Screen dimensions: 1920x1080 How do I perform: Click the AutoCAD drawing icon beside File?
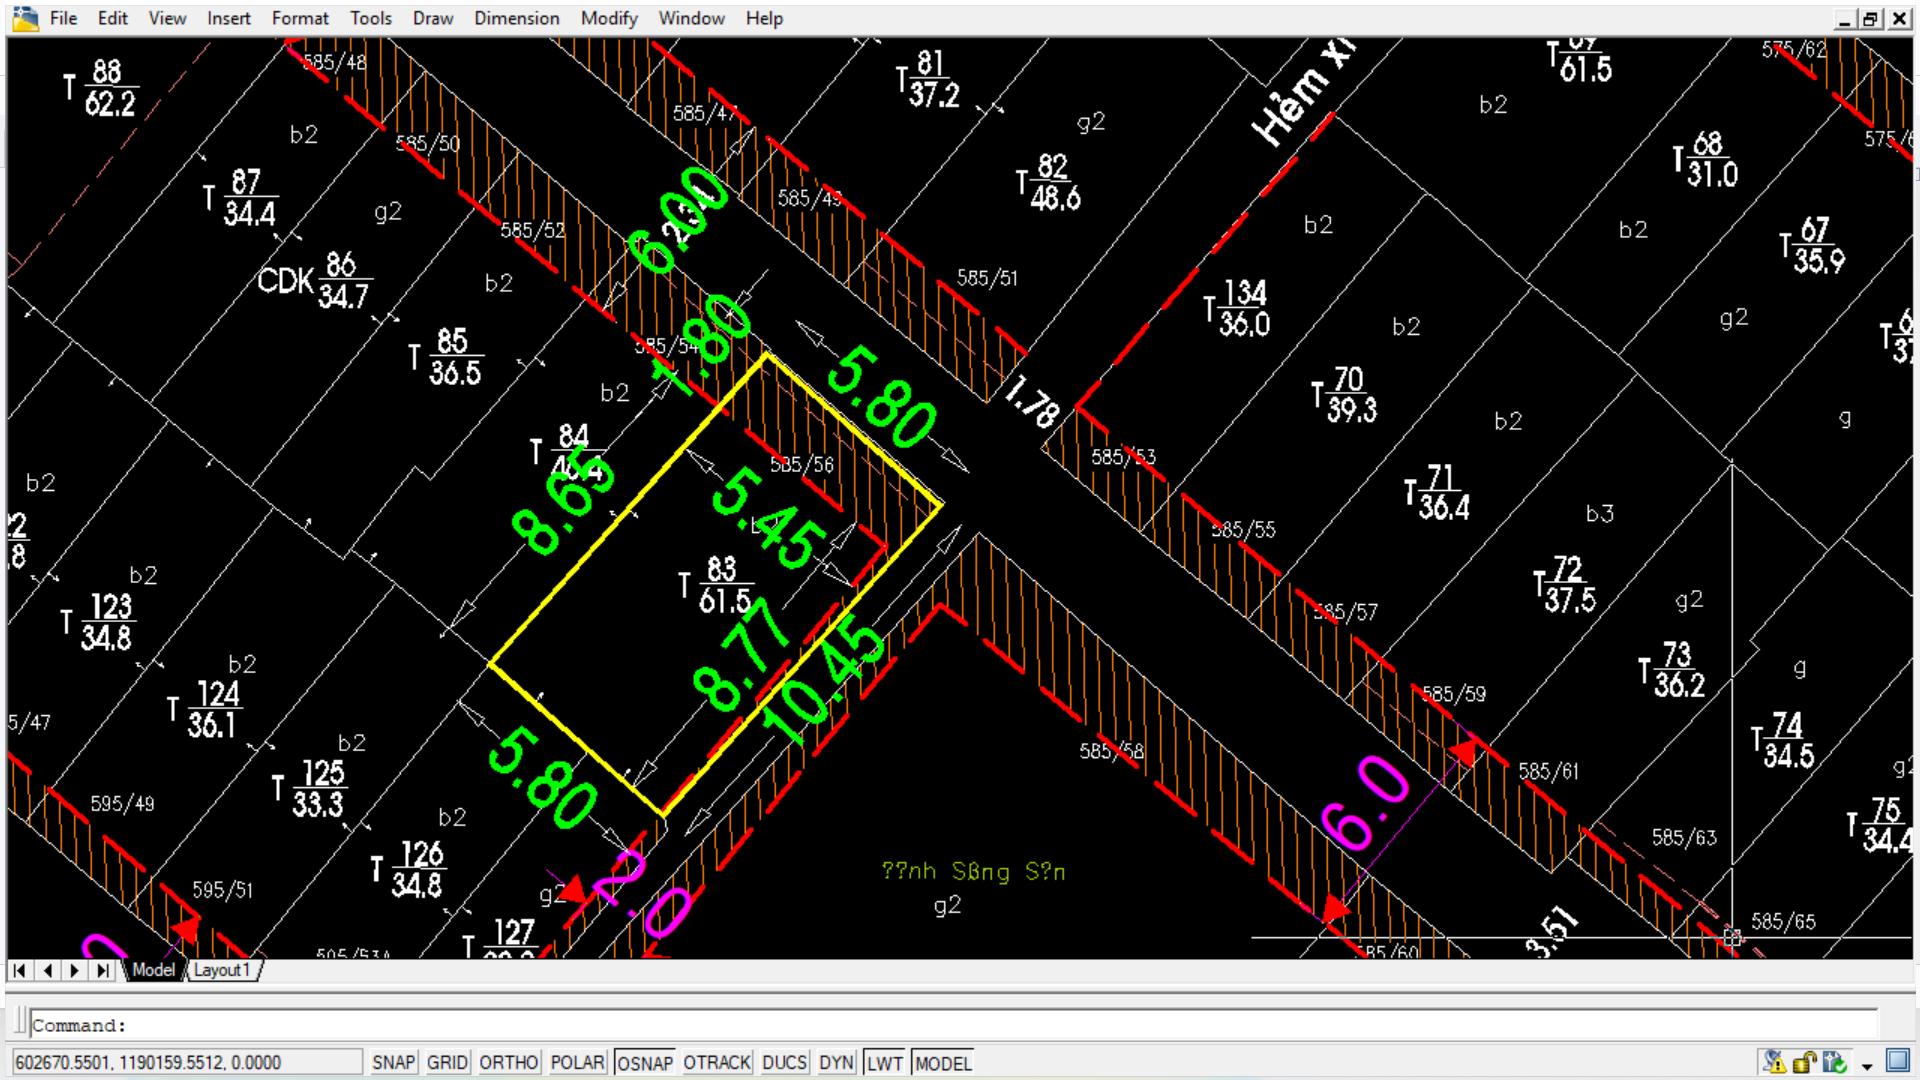tap(24, 18)
